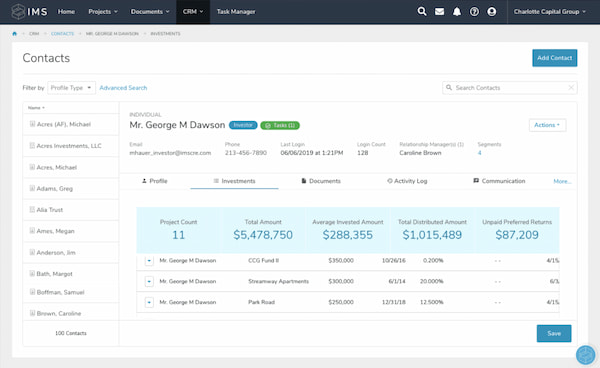Open the Advanced Search link
The width and height of the screenshot is (600, 368).
point(123,88)
